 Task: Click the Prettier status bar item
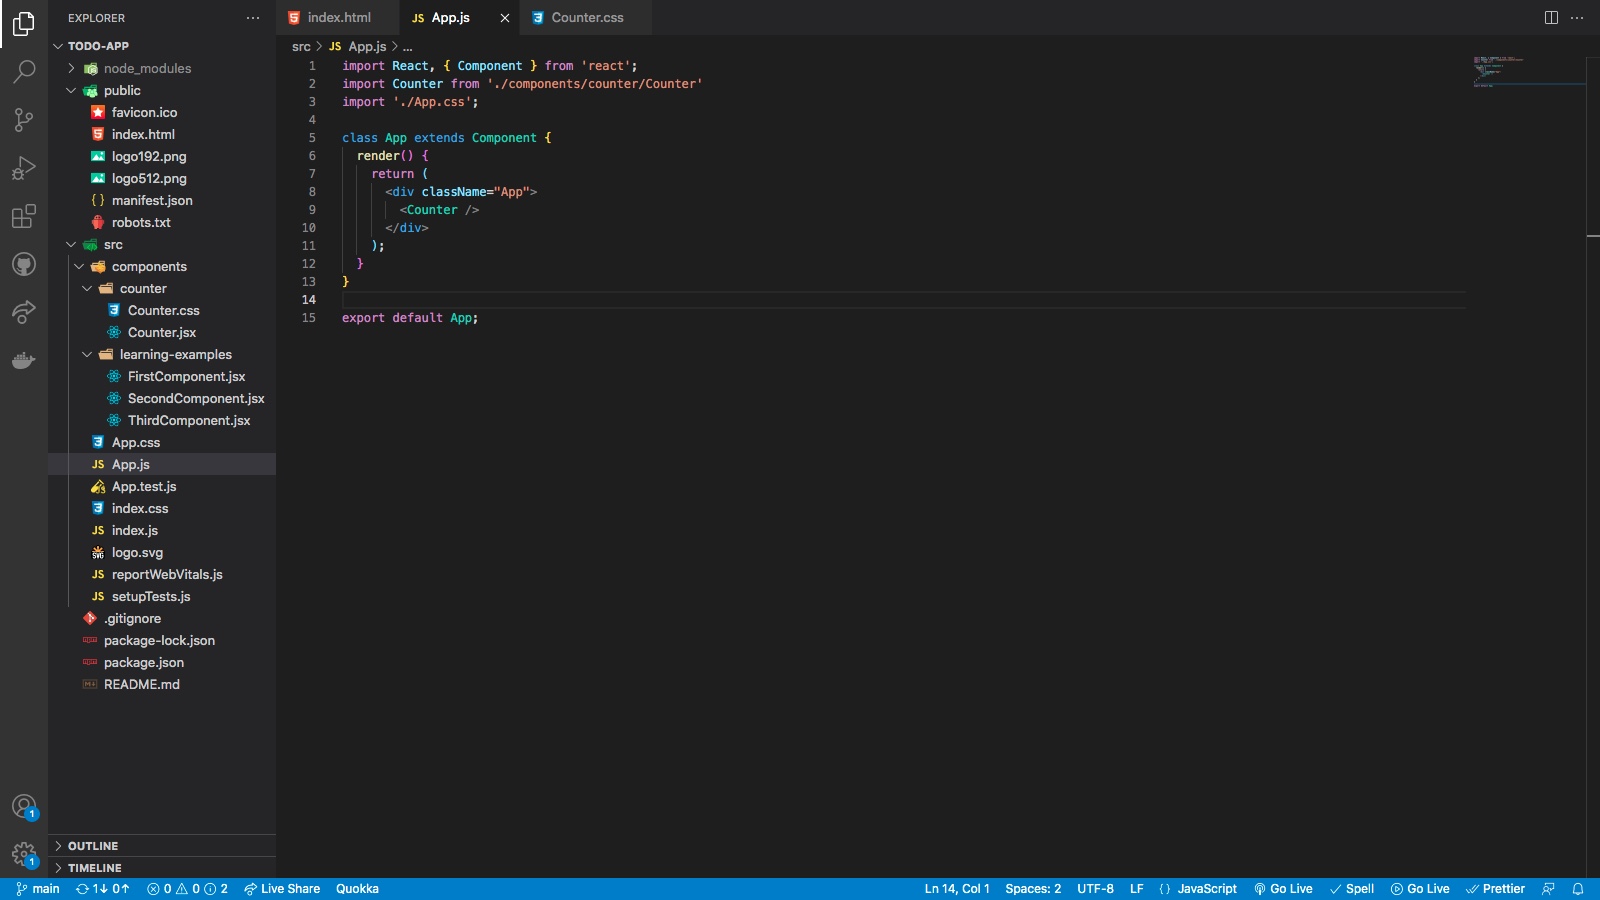coord(1495,889)
